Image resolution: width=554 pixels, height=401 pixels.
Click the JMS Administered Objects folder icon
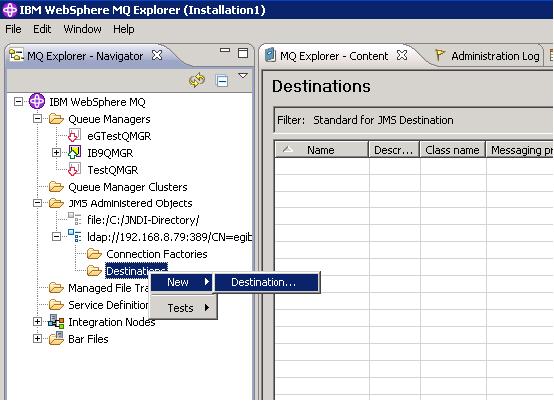56,203
